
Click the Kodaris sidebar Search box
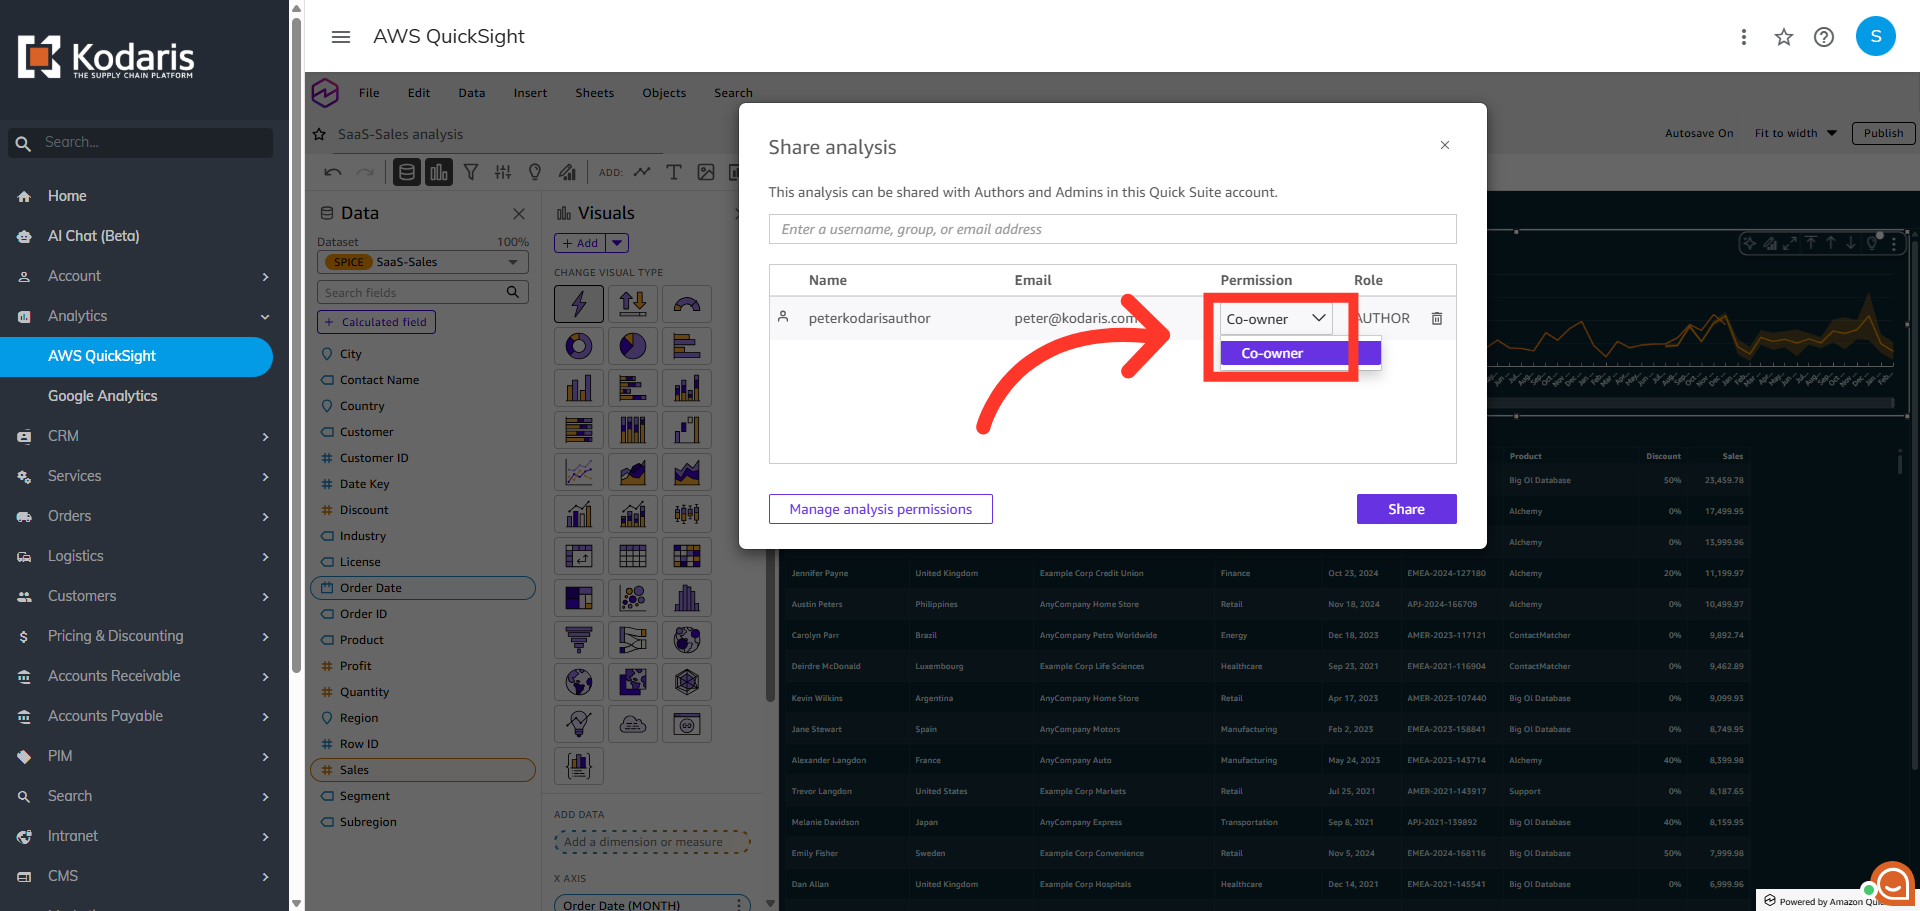pos(140,142)
